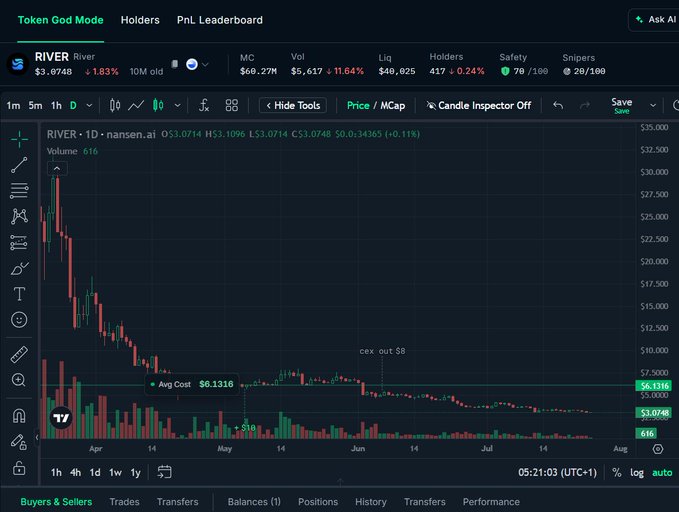The height and width of the screenshot is (512, 679).
Task: Open the Buyers & Sellers tab
Action: coord(56,502)
